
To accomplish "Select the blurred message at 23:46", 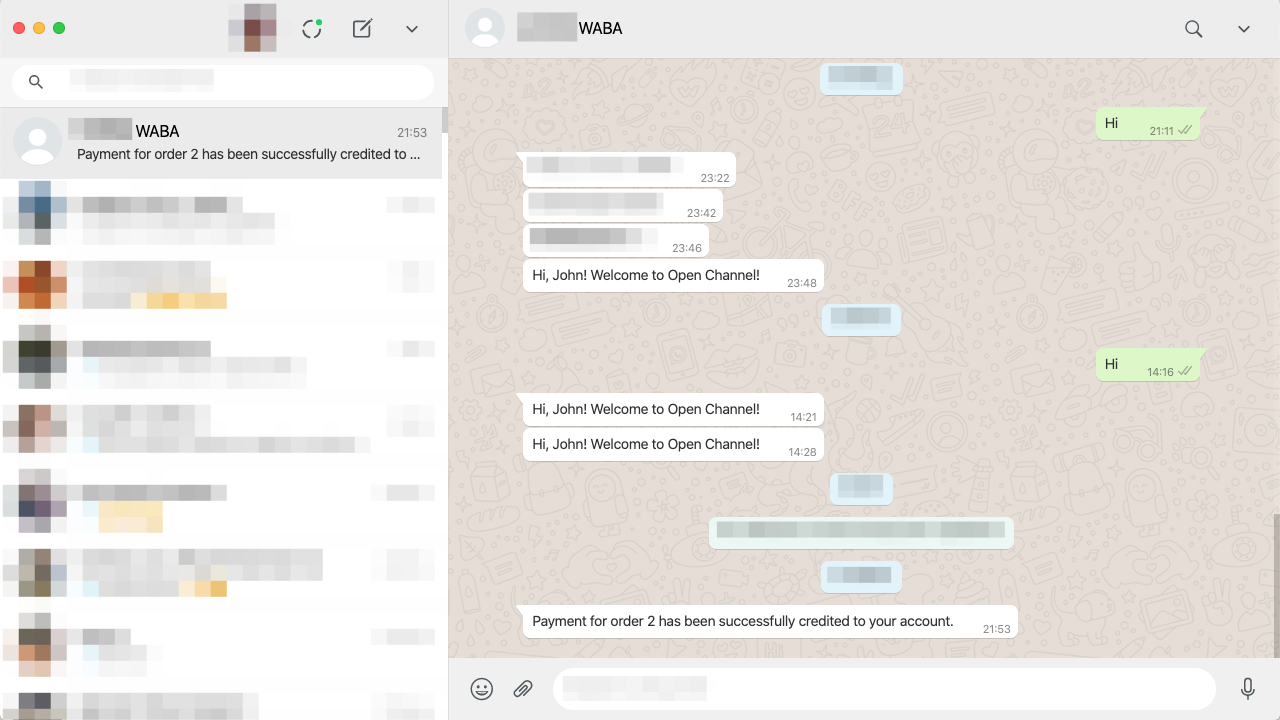I will click(615, 240).
